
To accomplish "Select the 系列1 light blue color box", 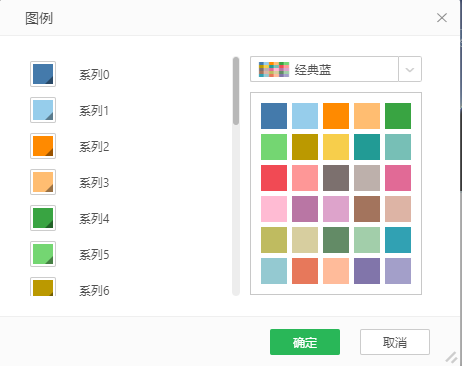I will tap(43, 110).
